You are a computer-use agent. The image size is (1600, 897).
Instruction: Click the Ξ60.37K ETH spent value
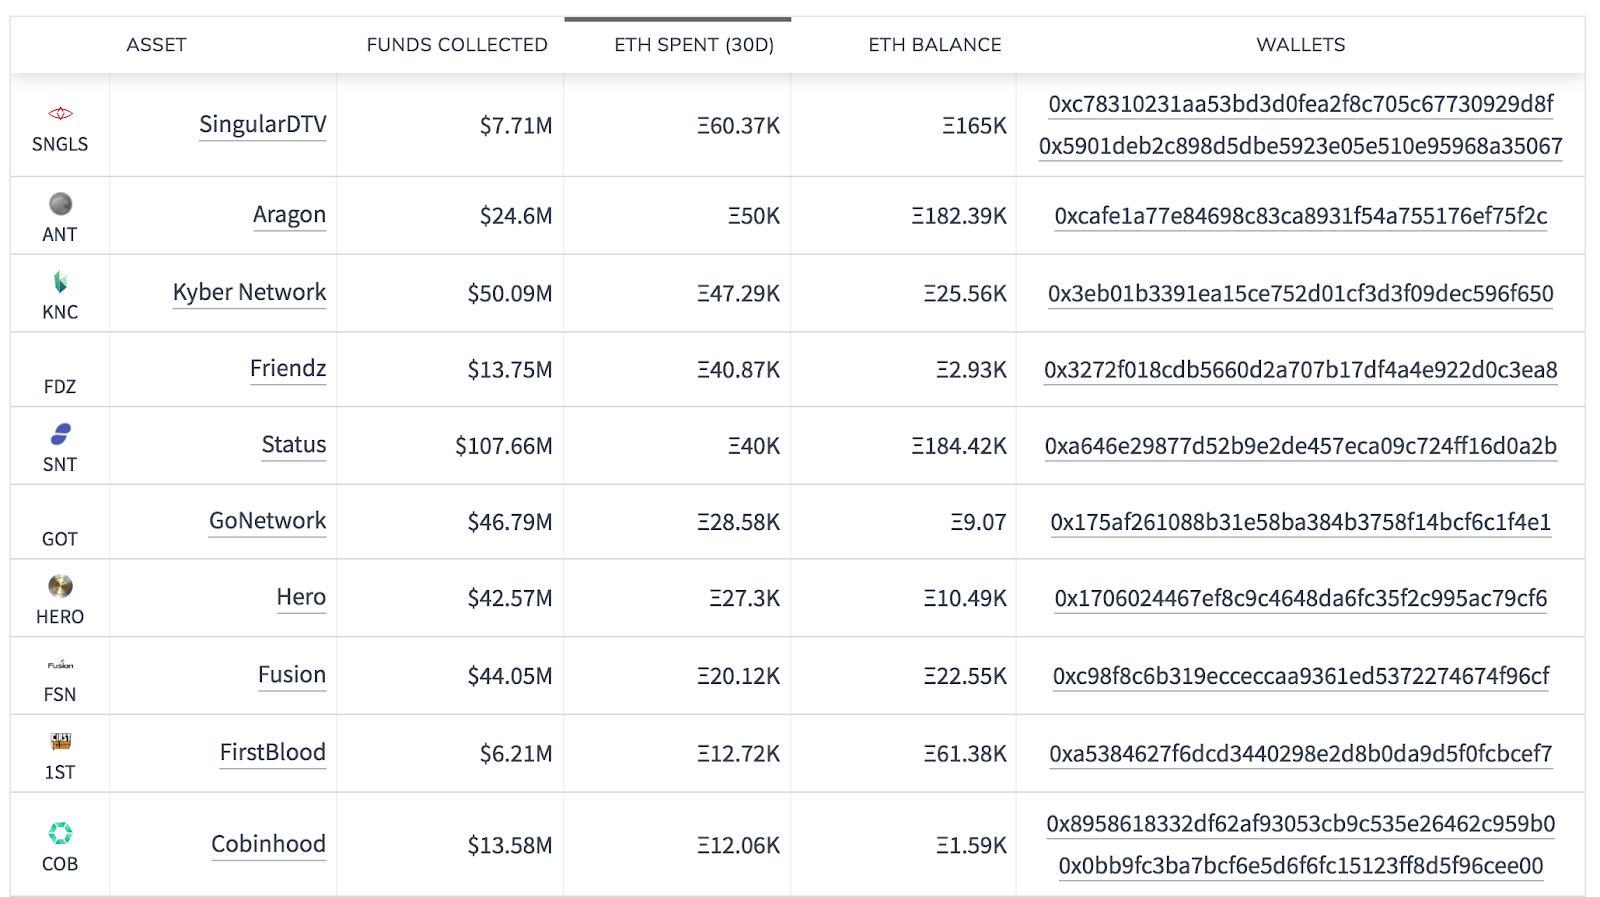click(x=739, y=126)
